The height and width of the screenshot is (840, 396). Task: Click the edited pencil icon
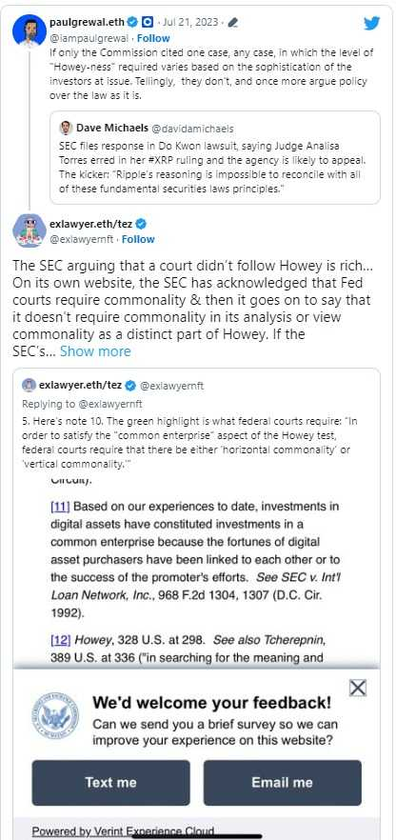pyautogui.click(x=233, y=22)
